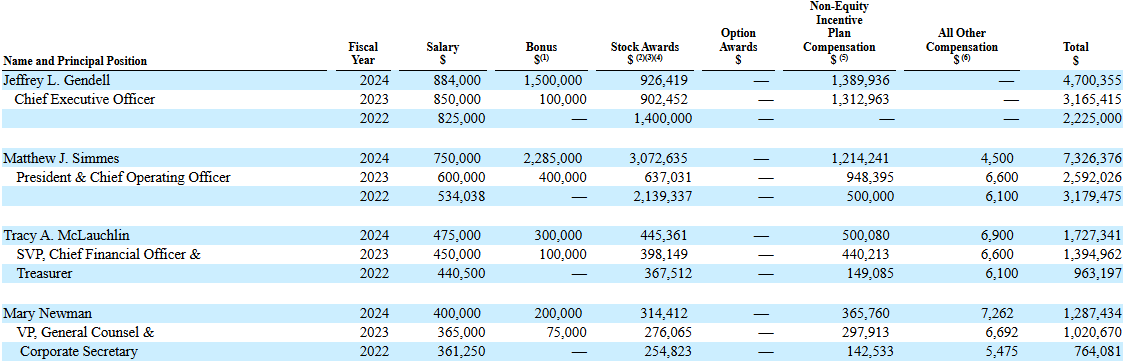
Task: Click the name Mary Newman
Action: tap(47, 313)
